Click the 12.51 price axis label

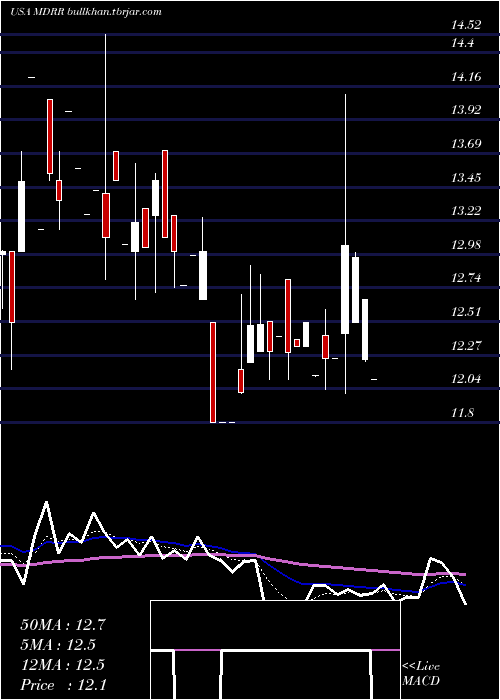pyautogui.click(x=466, y=312)
